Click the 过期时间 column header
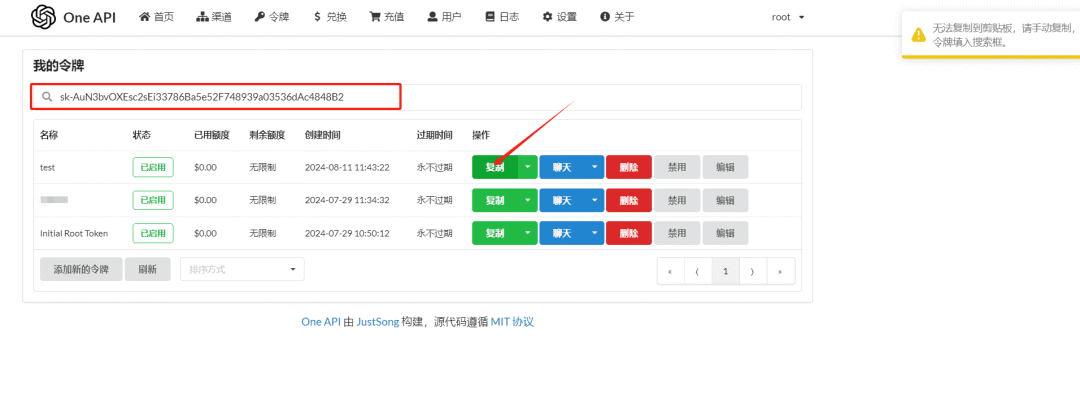Viewport: 1080px width, 395px height. 435,134
